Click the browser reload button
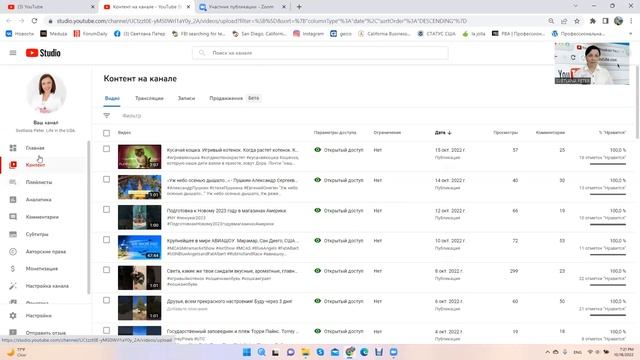The image size is (640, 360). 35,21
